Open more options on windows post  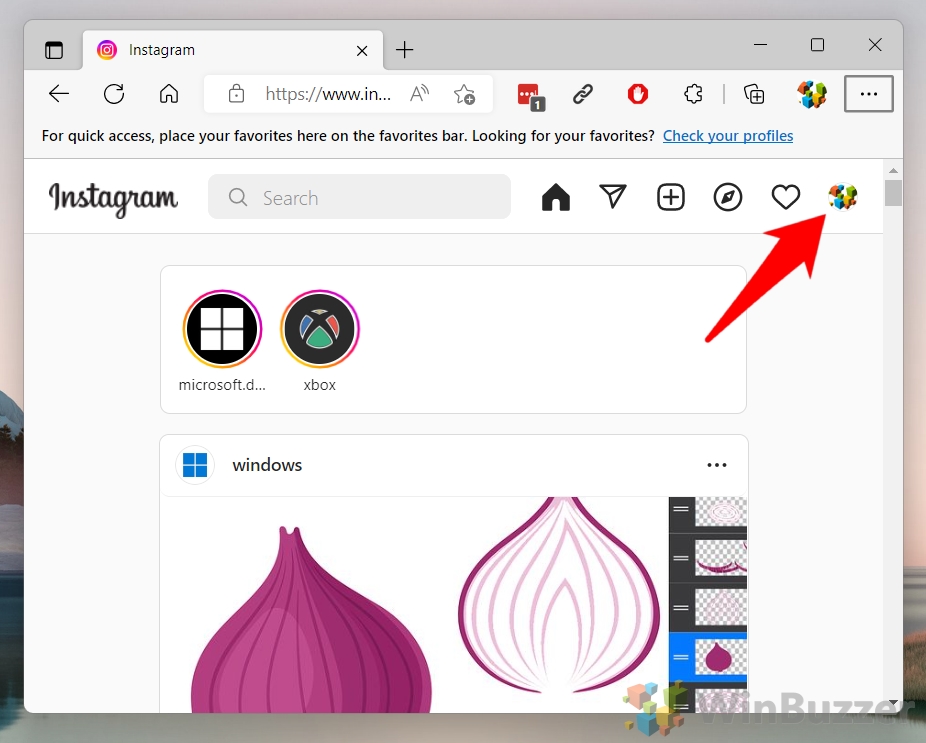click(717, 465)
